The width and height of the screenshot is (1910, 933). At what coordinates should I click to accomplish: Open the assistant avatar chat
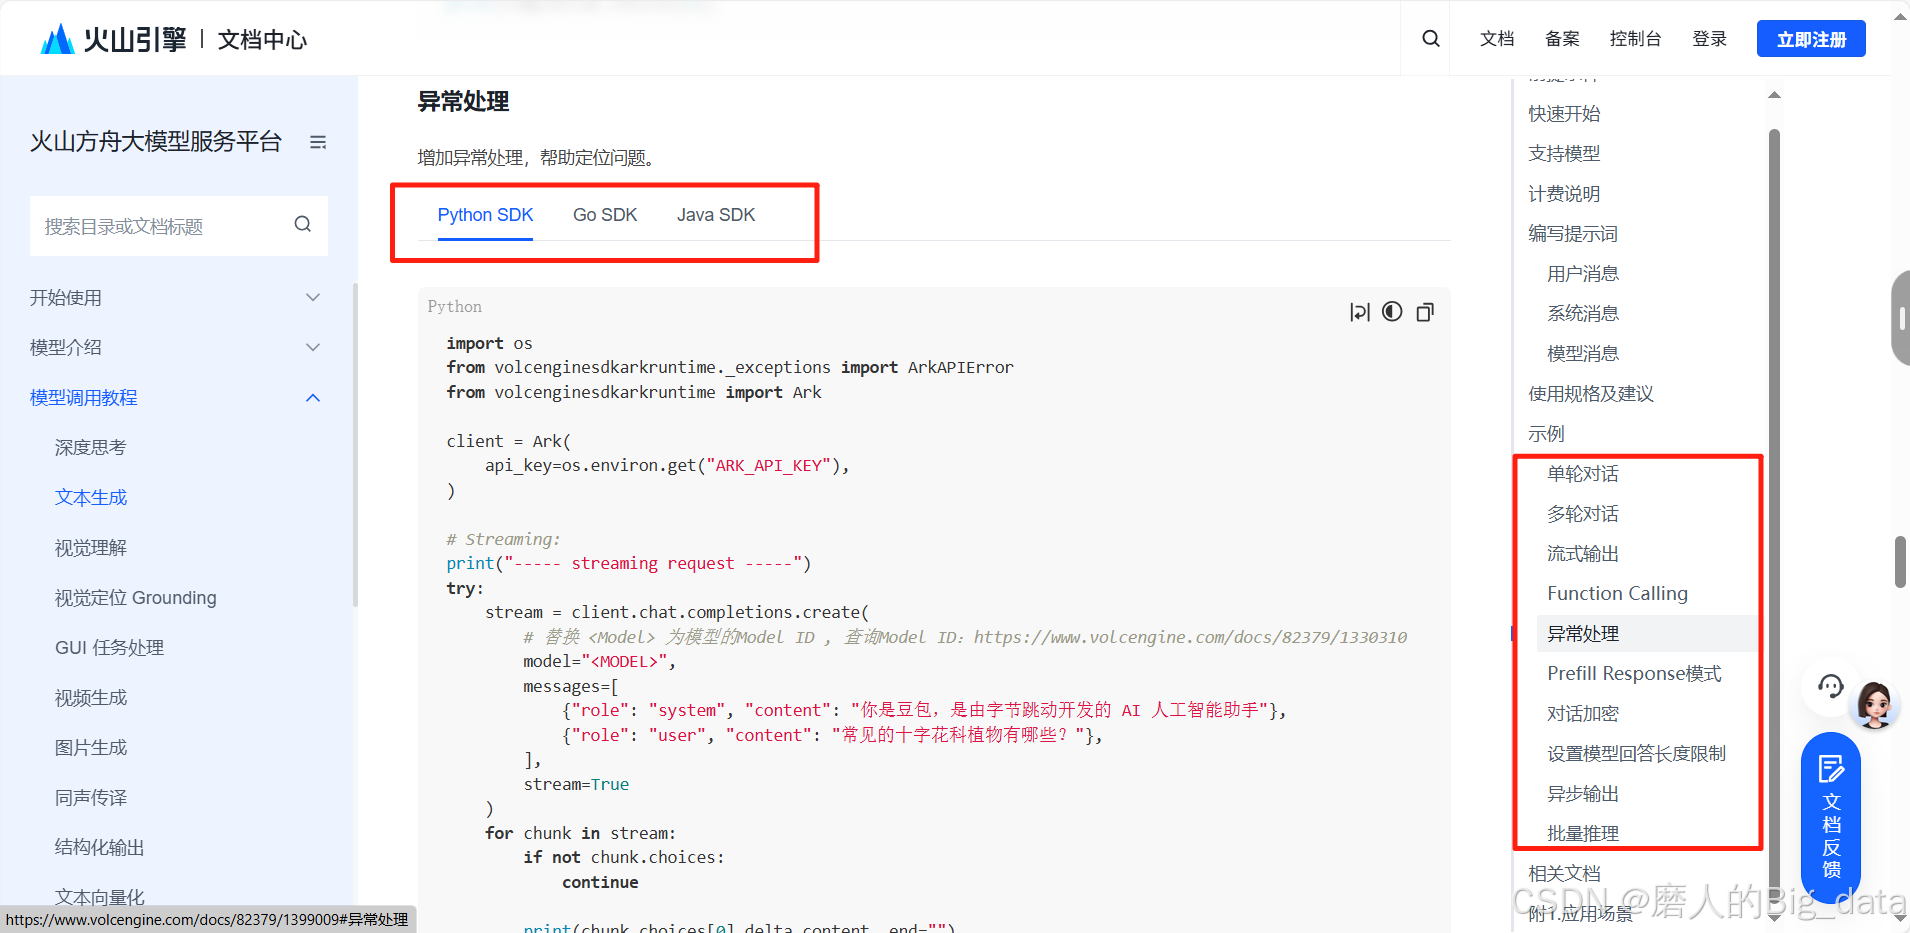coord(1874,704)
